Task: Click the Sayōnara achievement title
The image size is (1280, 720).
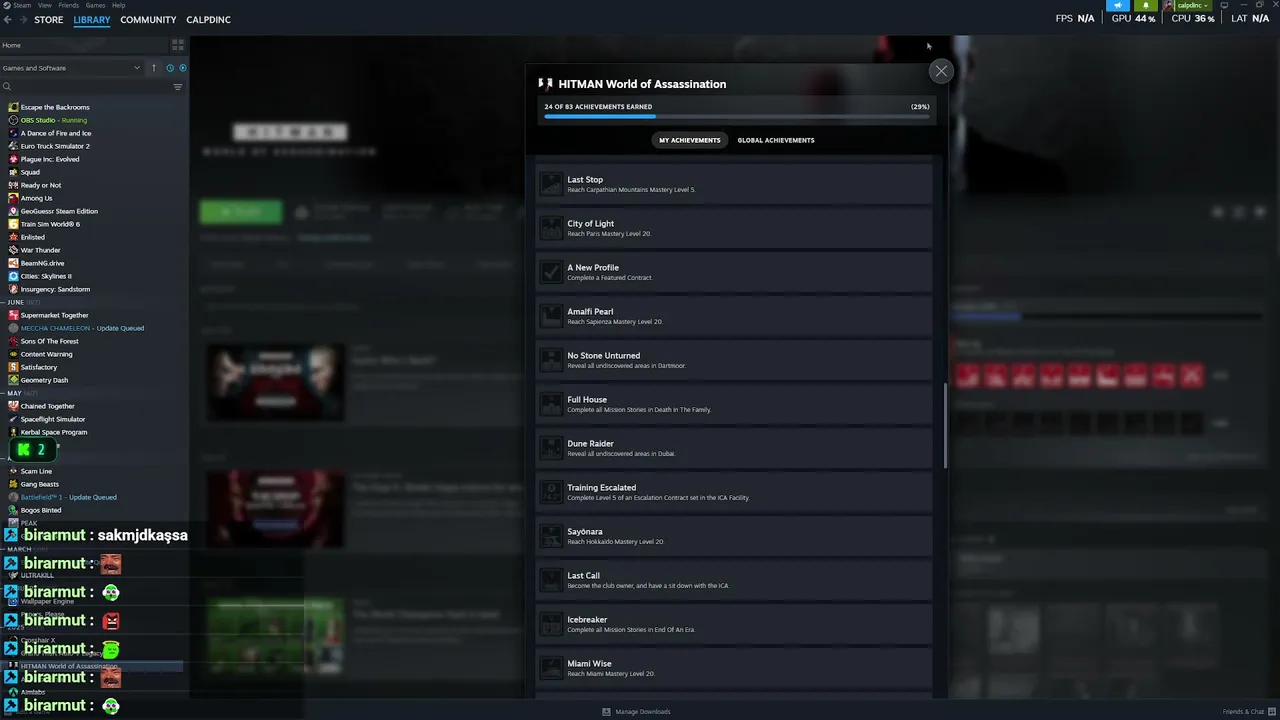Action: click(585, 532)
